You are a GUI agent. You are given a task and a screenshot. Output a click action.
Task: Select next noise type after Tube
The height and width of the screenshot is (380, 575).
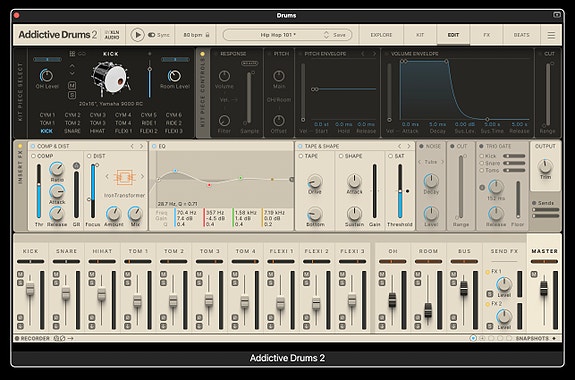(443, 162)
